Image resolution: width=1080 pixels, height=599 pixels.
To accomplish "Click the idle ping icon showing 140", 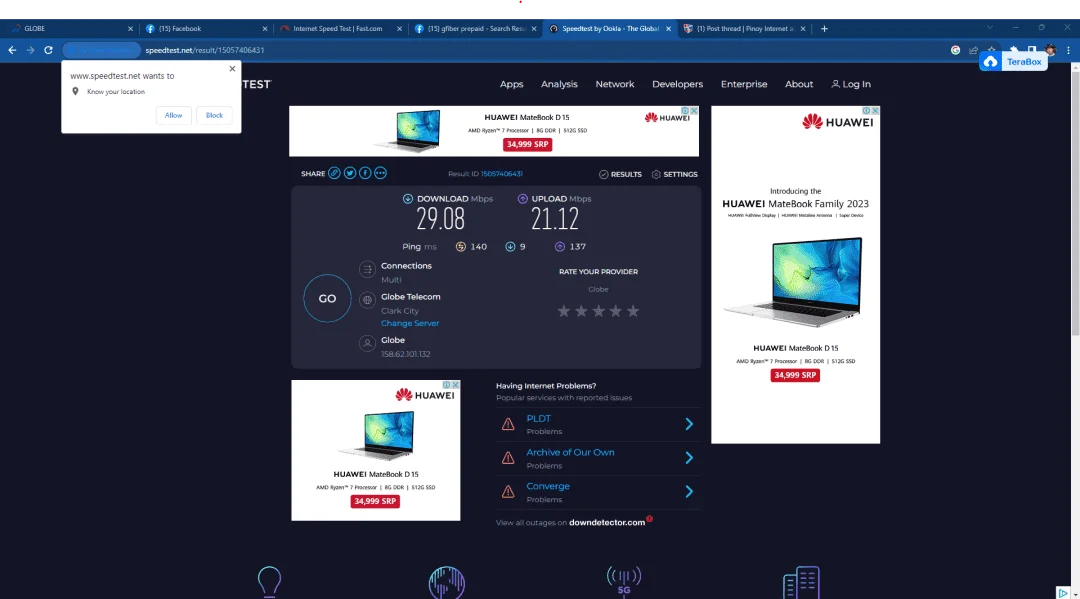I will point(461,246).
